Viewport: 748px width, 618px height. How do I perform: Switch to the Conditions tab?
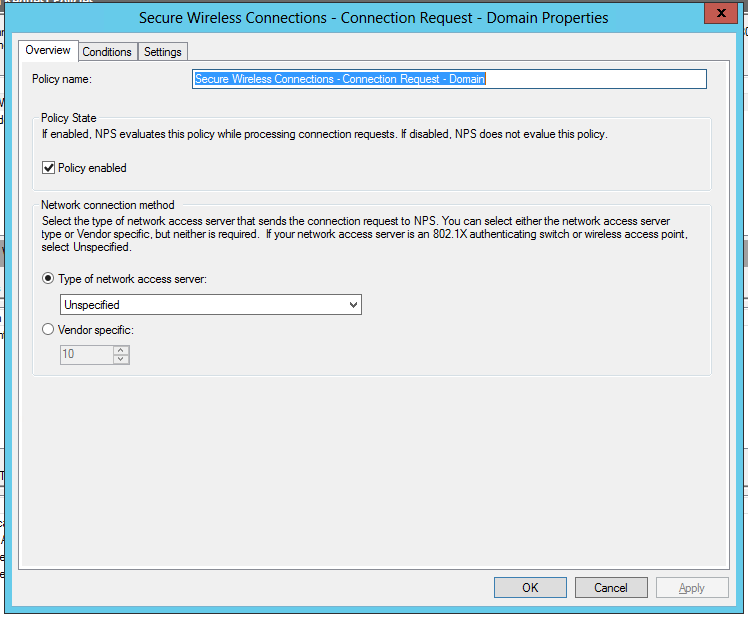pyautogui.click(x=107, y=52)
